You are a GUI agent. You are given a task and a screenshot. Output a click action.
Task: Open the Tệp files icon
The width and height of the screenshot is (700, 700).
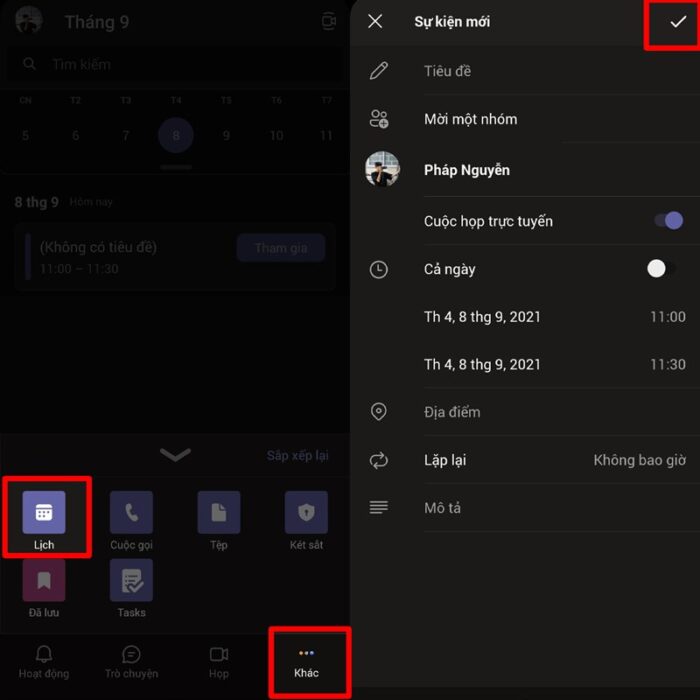click(x=219, y=512)
